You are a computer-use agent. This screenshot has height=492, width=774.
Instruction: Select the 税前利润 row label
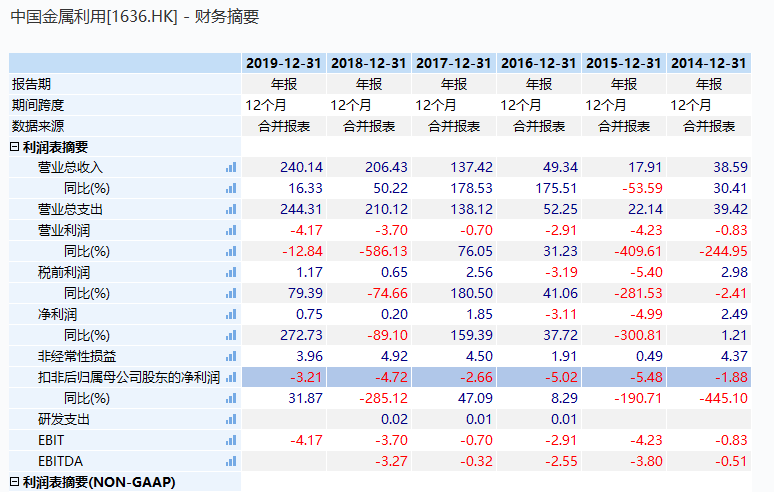[x=64, y=272]
